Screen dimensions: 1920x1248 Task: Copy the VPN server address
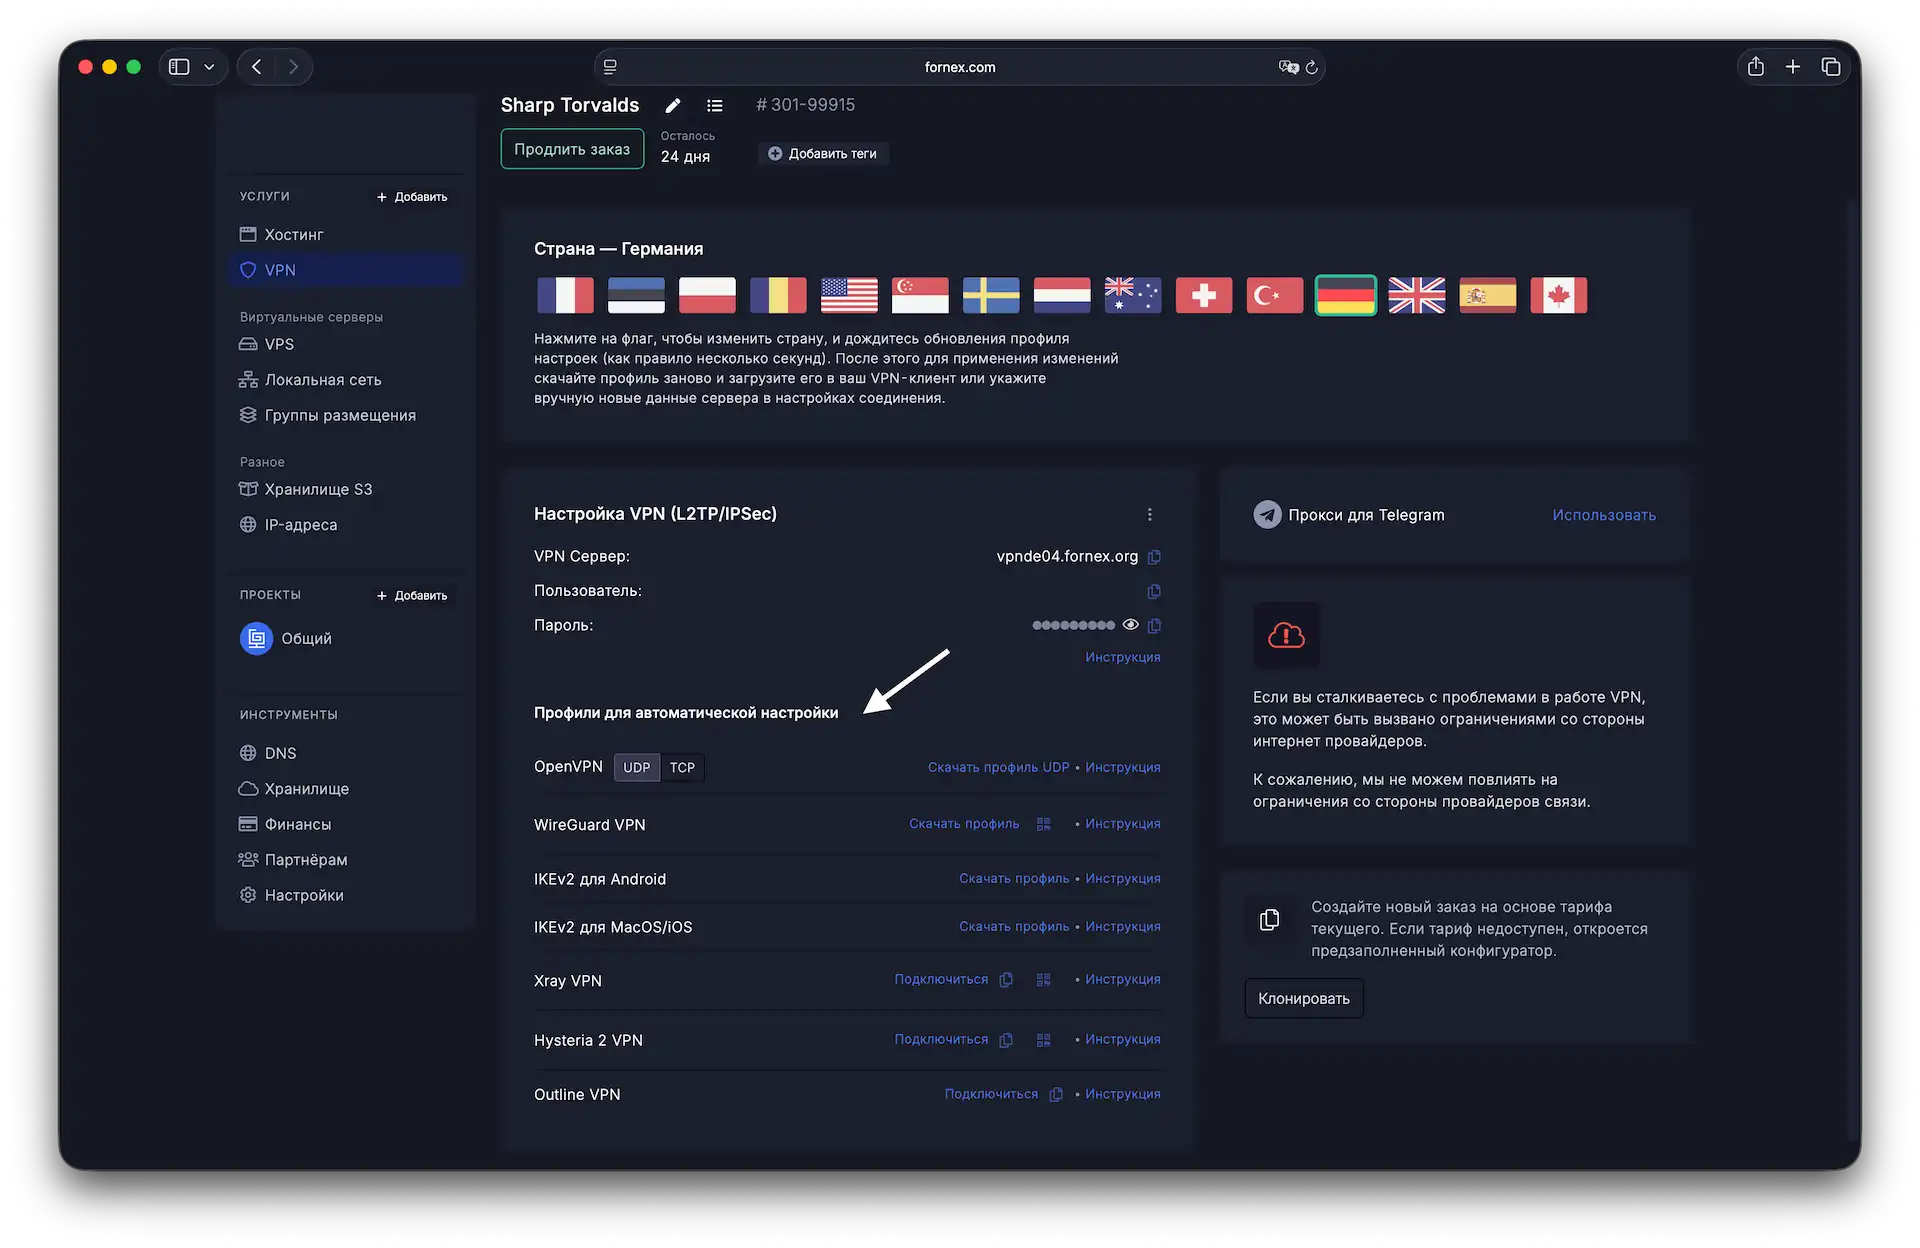tap(1154, 557)
